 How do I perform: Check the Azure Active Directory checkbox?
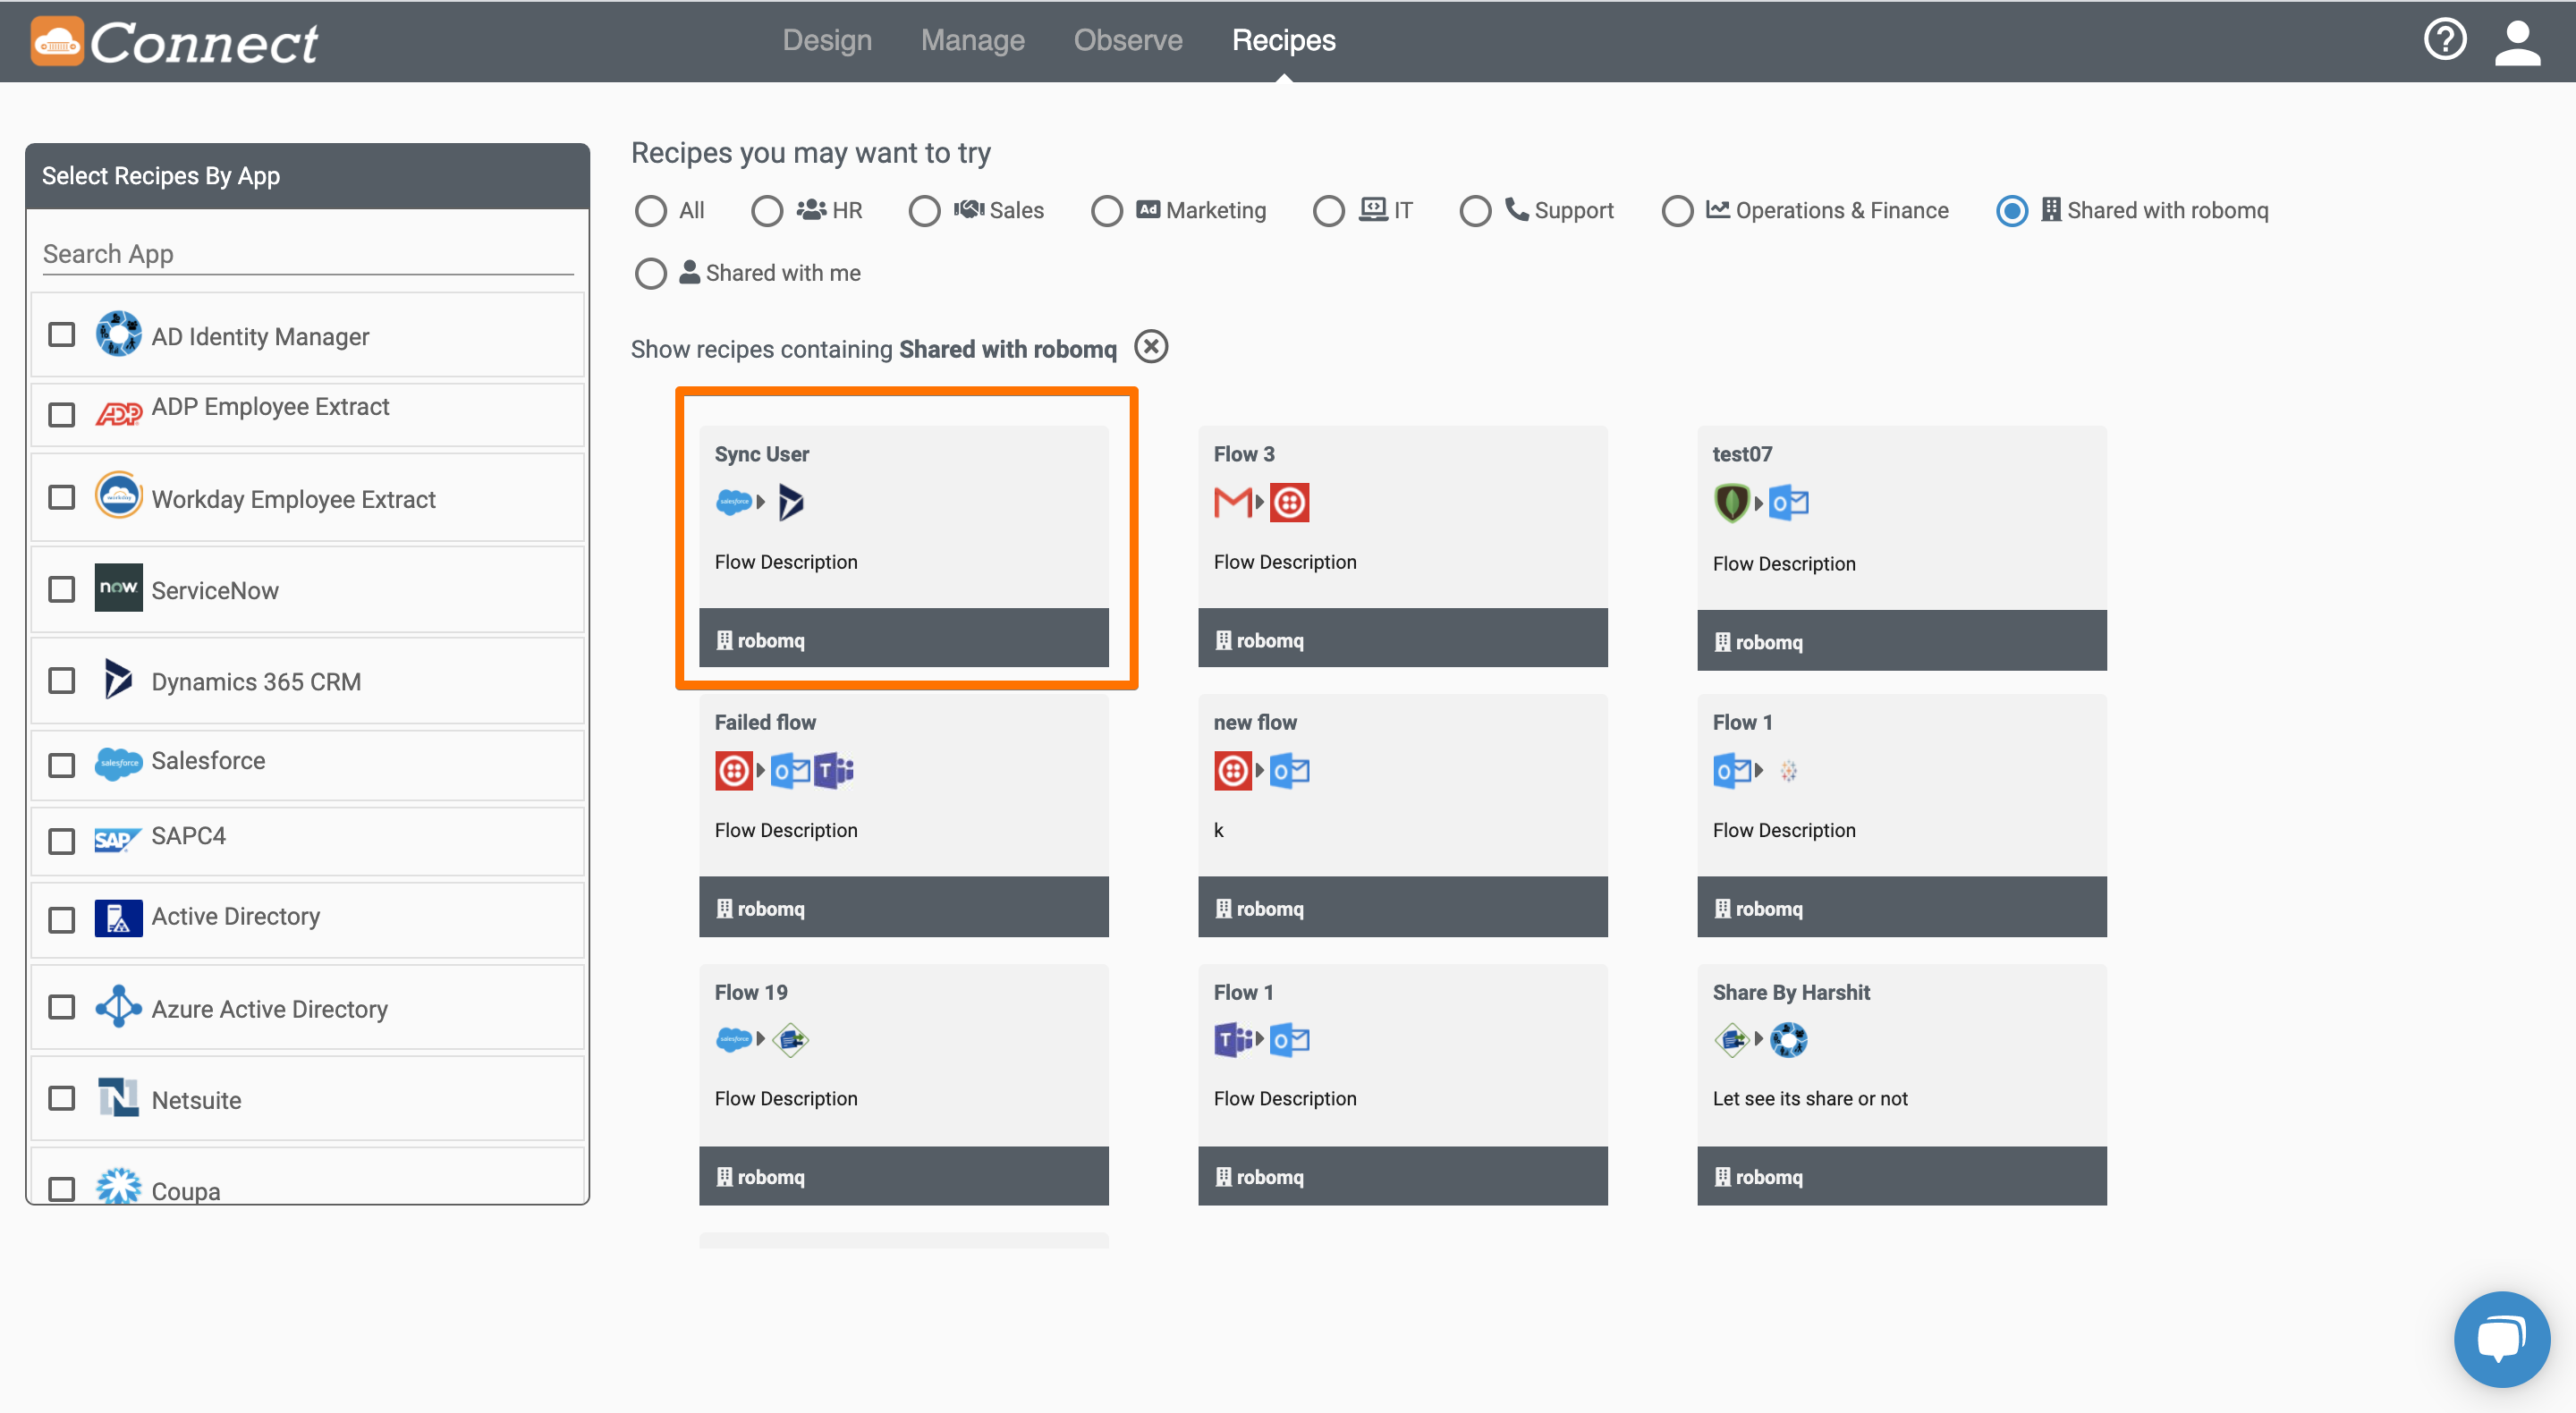(62, 1007)
